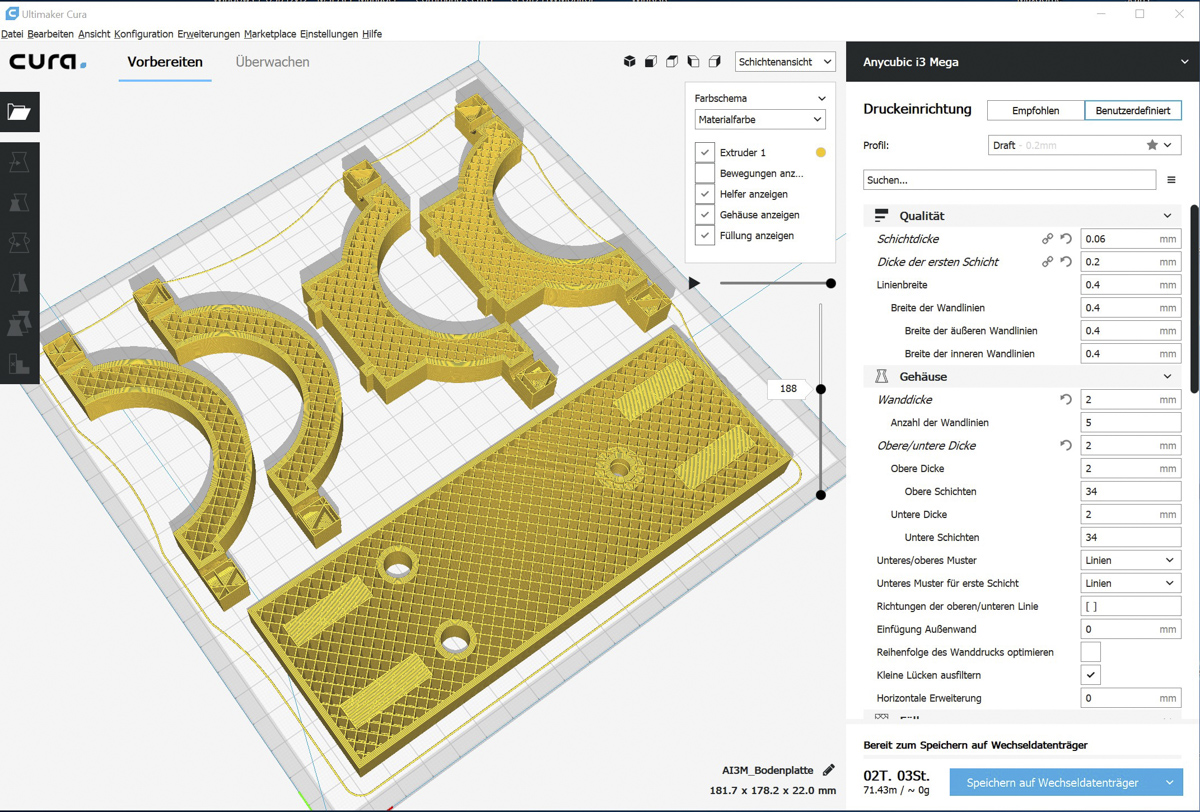Switch camera to right side view icon

714,62
